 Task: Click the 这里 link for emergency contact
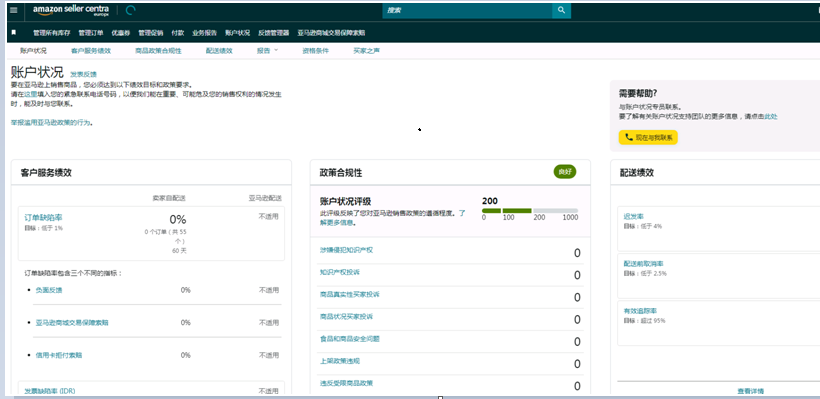(x=31, y=95)
